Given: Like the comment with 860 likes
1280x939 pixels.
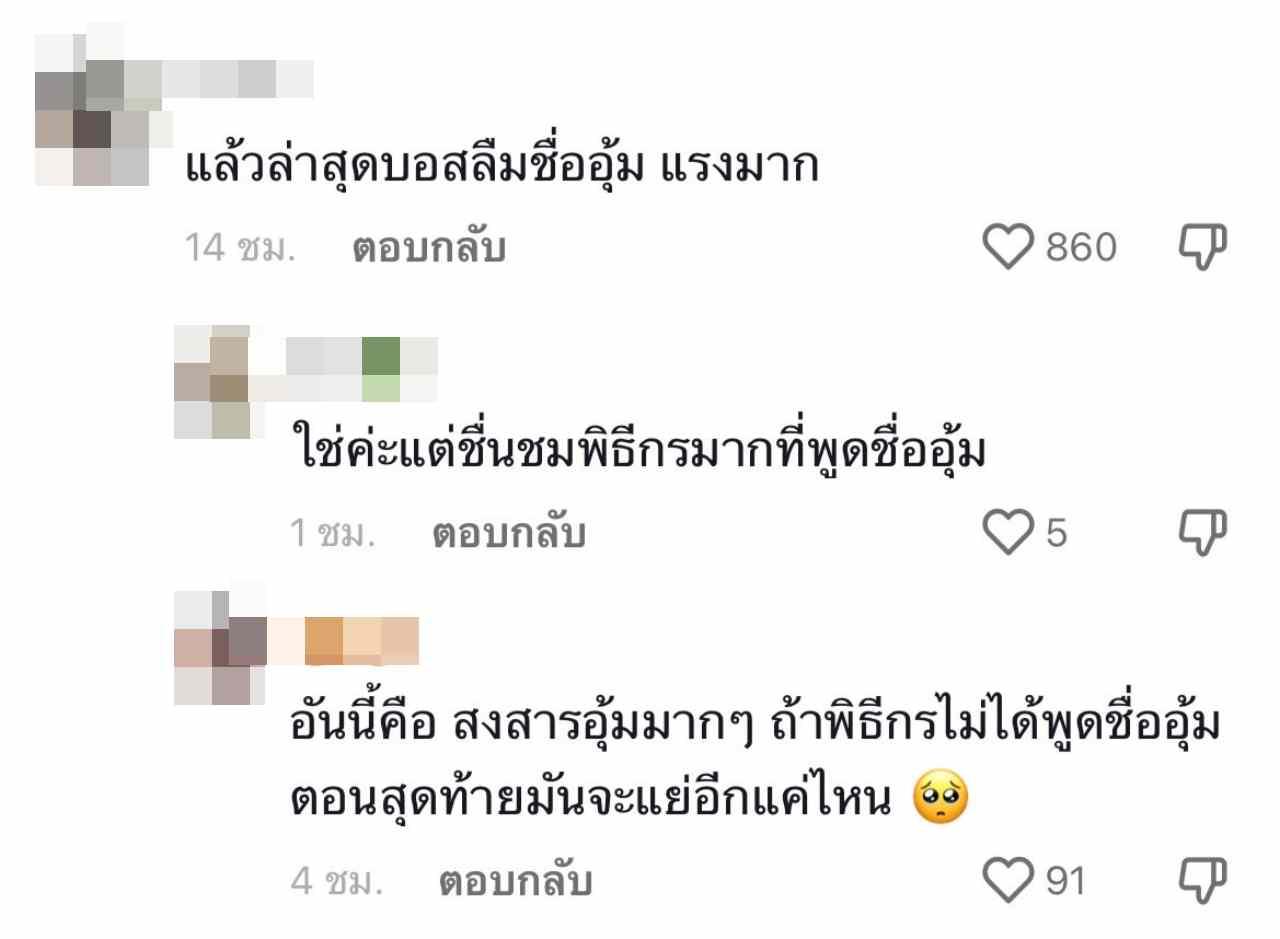Looking at the screenshot, I should point(1007,247).
